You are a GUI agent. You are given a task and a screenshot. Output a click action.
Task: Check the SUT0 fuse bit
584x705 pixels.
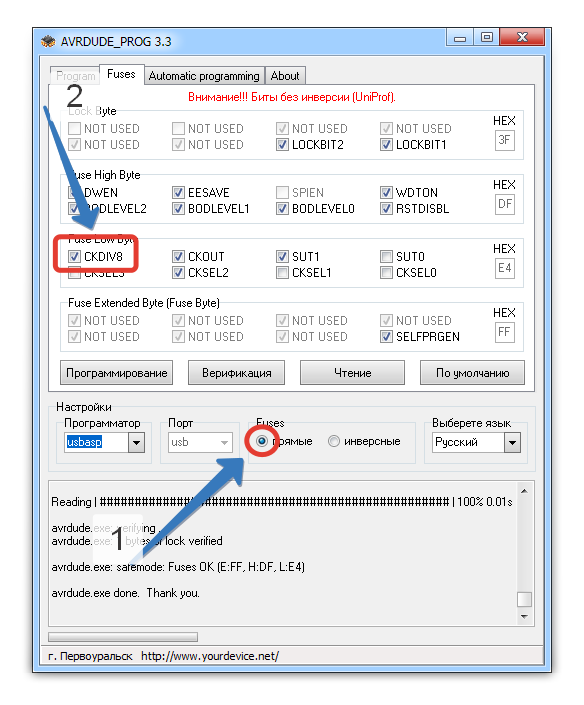[386, 257]
